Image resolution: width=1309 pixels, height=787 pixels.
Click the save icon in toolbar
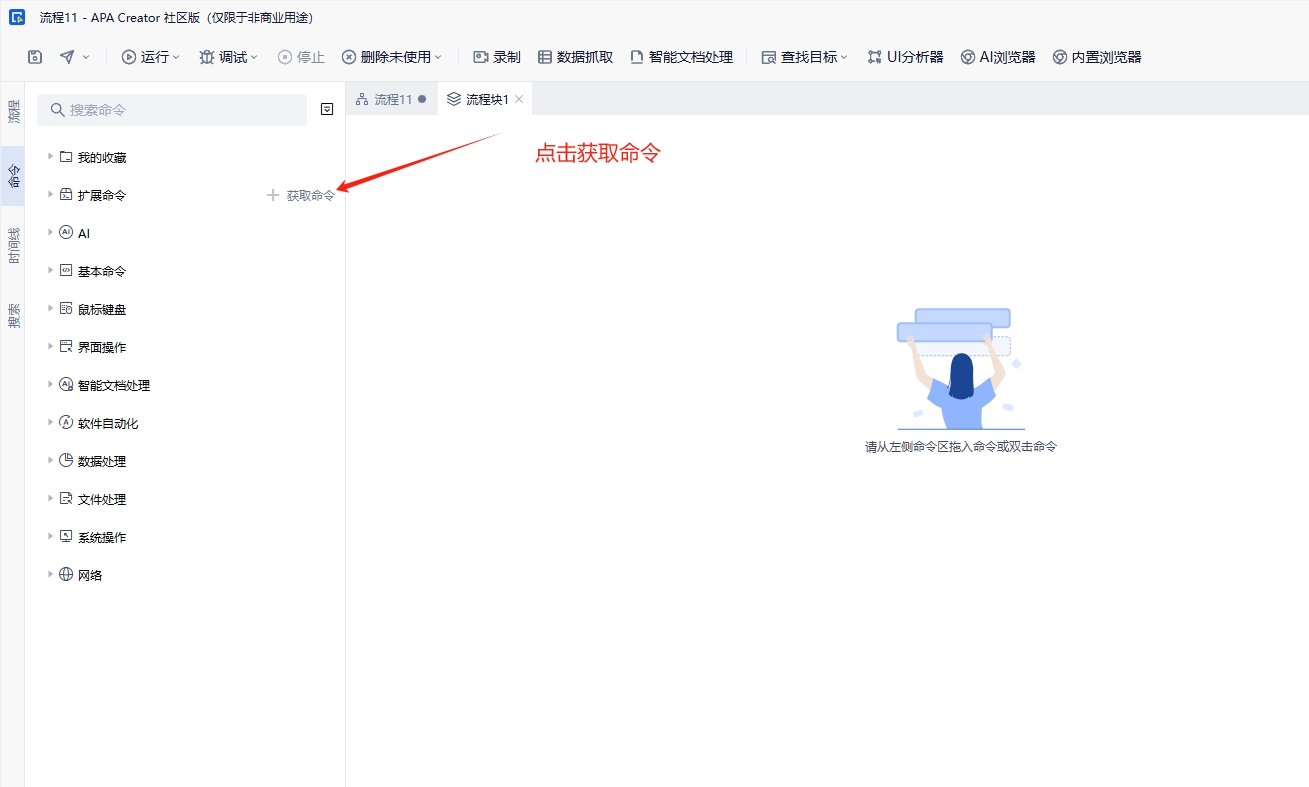click(35, 57)
